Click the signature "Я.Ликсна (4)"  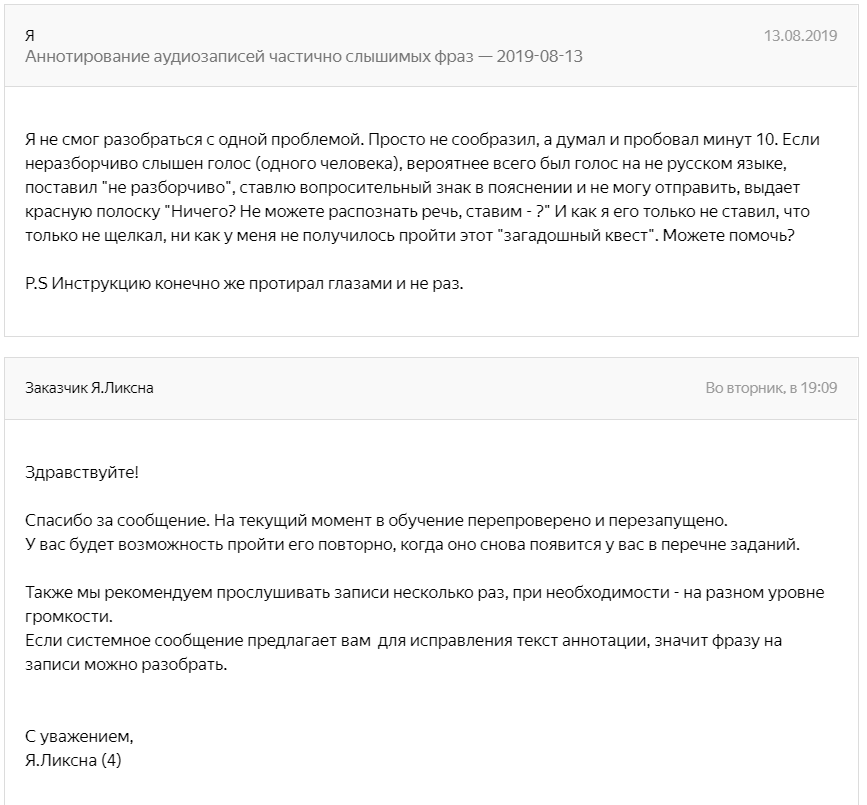tap(73, 761)
